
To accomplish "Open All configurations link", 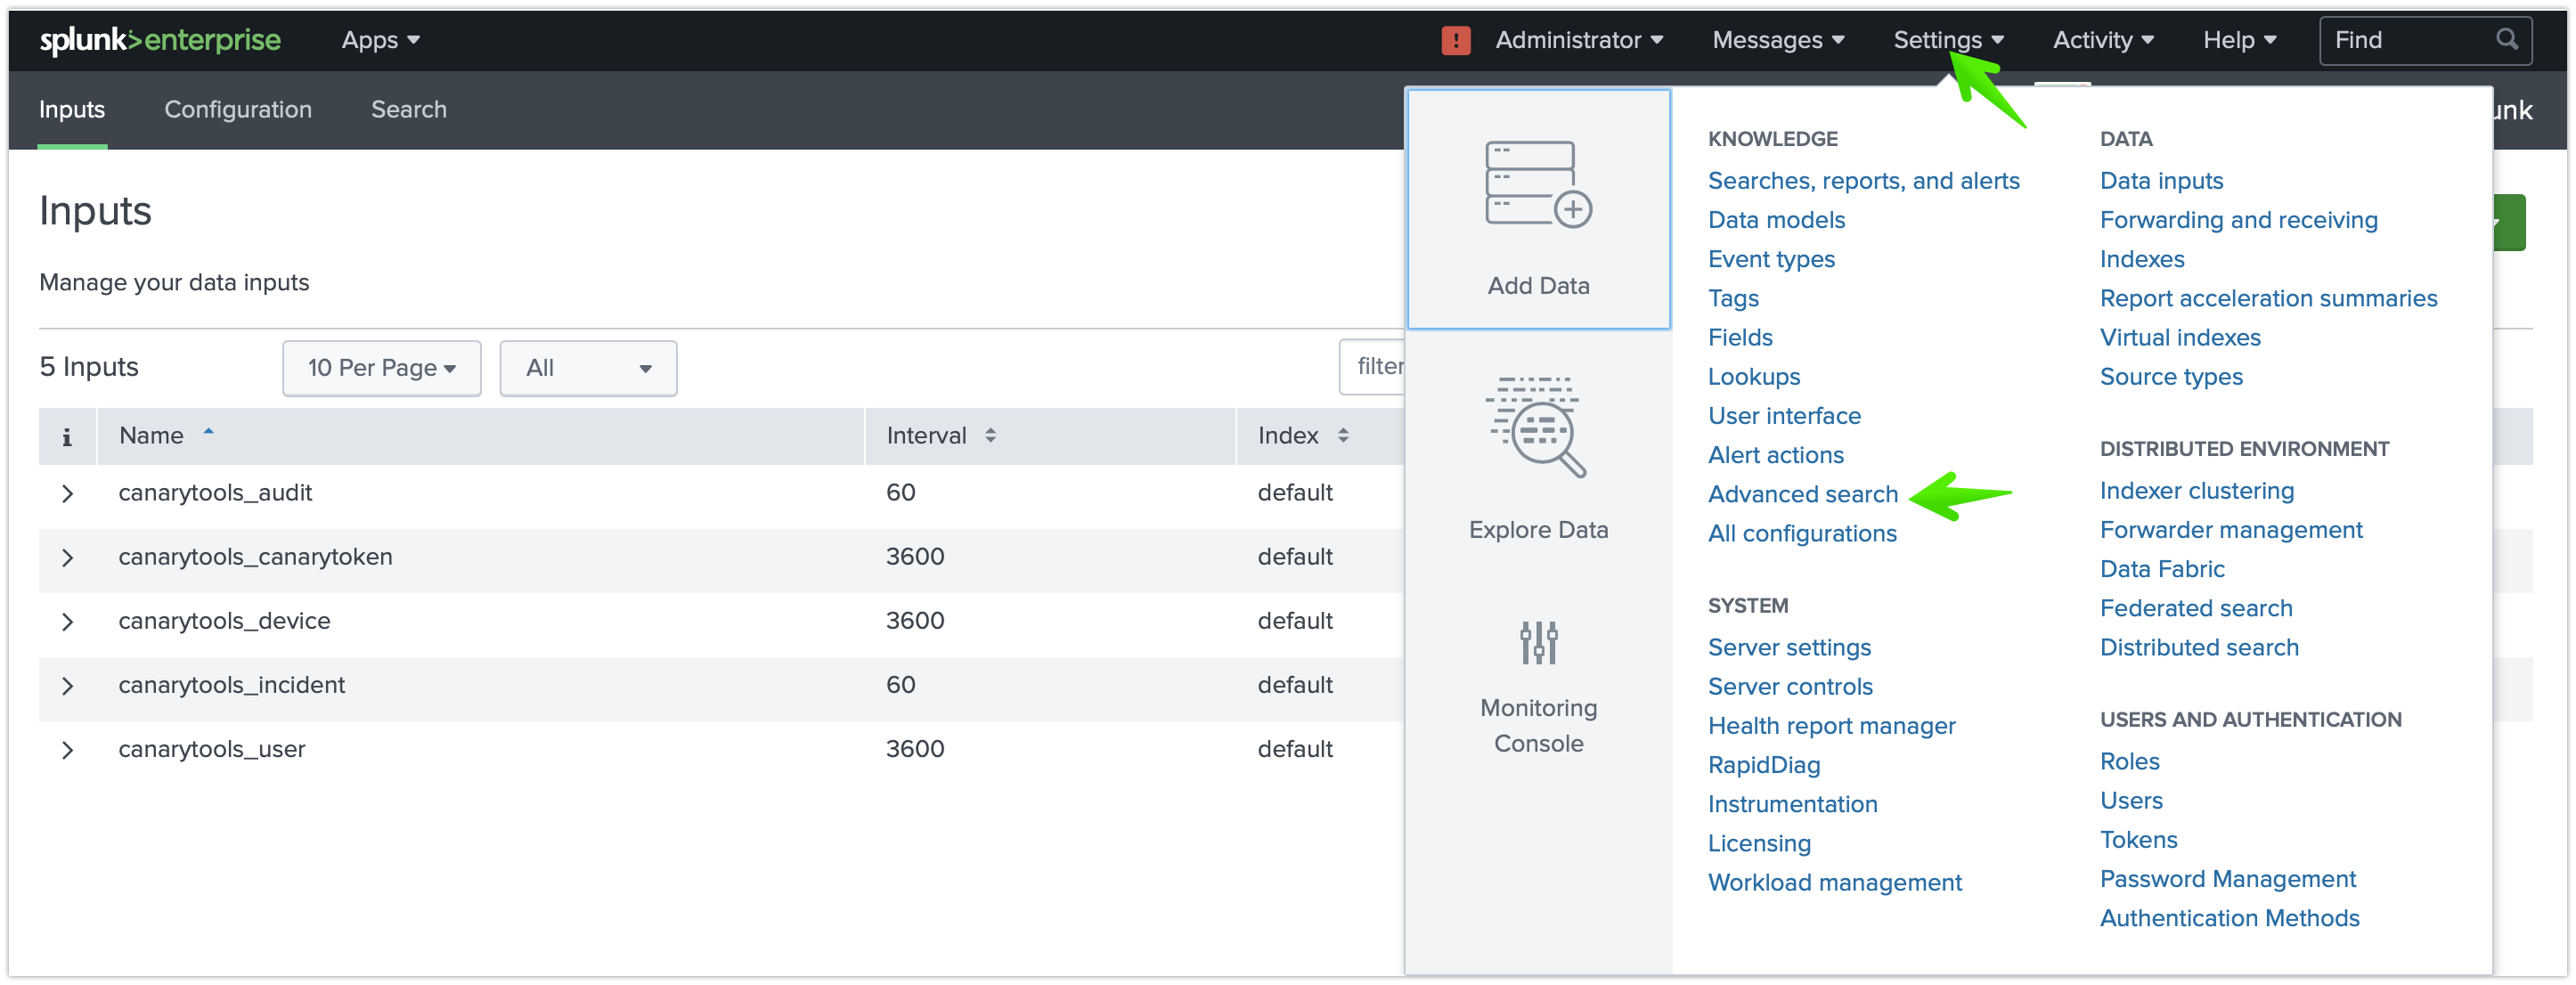I will click(1802, 533).
